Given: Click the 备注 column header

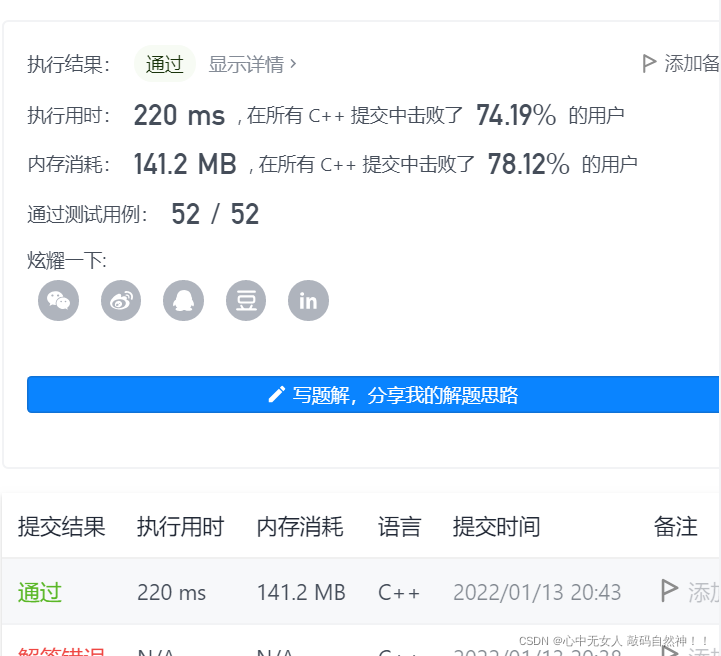Looking at the screenshot, I should pyautogui.click(x=675, y=527).
